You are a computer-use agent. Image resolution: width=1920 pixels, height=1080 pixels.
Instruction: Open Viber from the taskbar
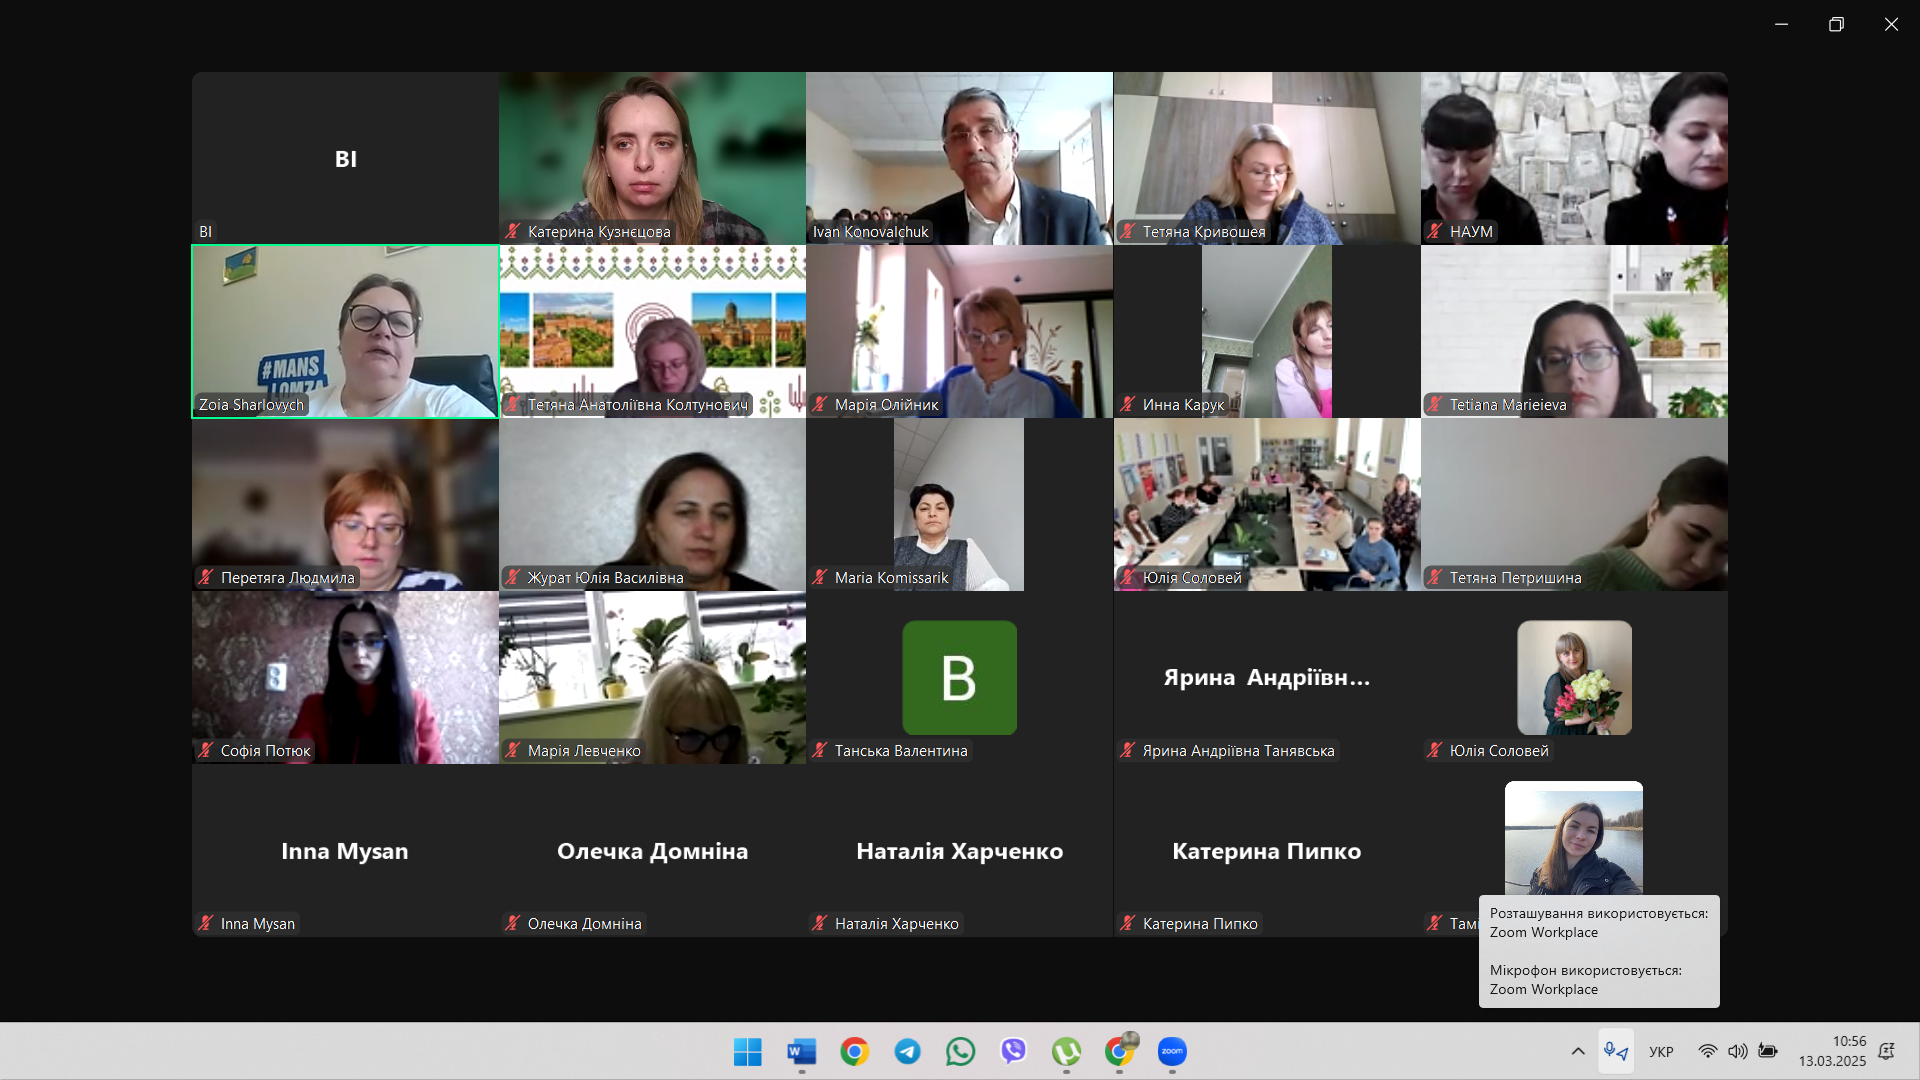[1013, 1052]
